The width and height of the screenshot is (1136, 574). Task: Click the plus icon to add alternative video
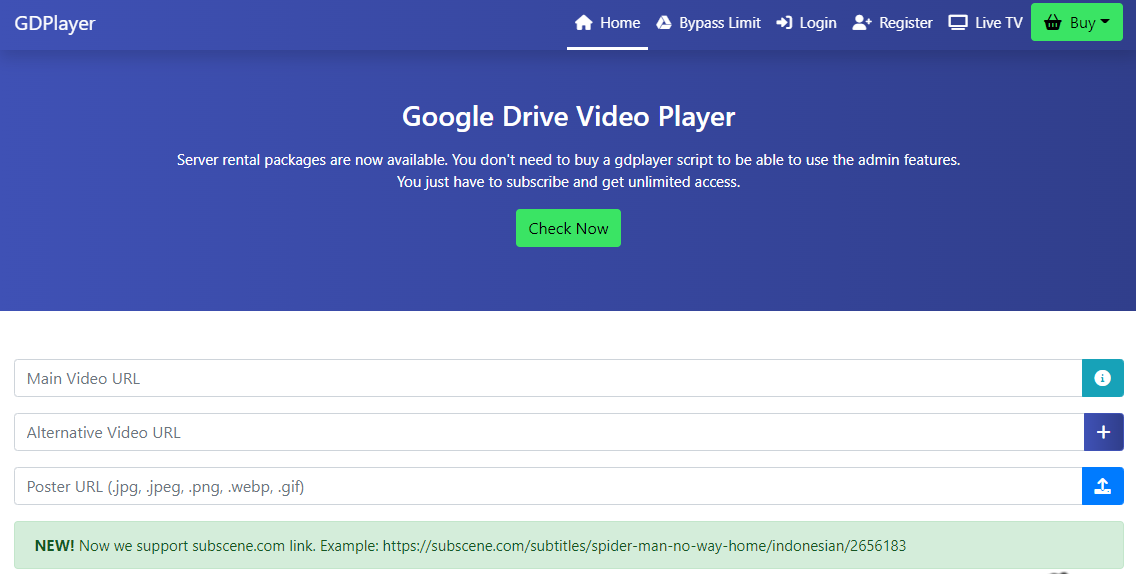coord(1103,432)
